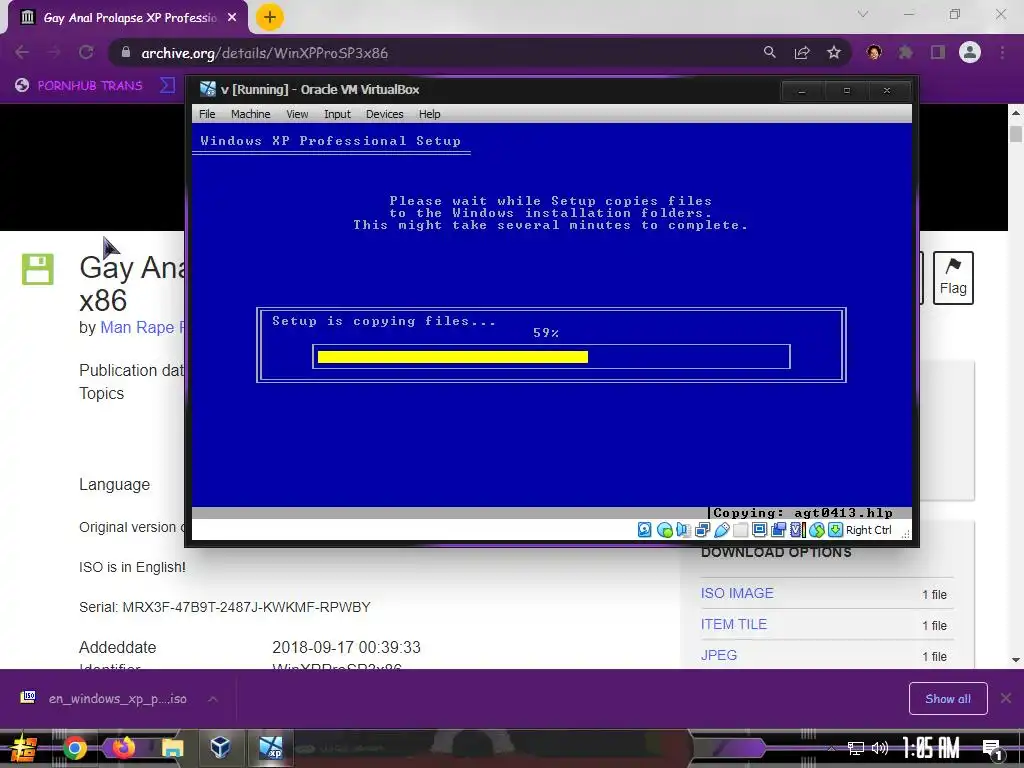
Task: Click the Flag button on archive page
Action: [953, 278]
